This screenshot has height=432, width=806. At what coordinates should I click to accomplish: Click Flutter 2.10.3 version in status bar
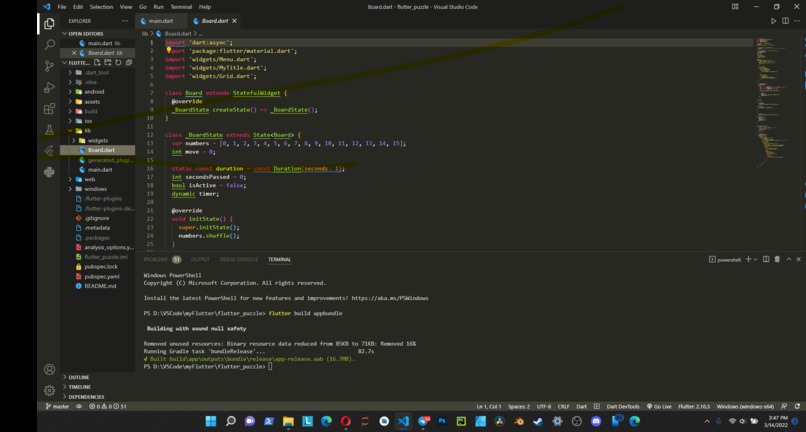(694, 406)
